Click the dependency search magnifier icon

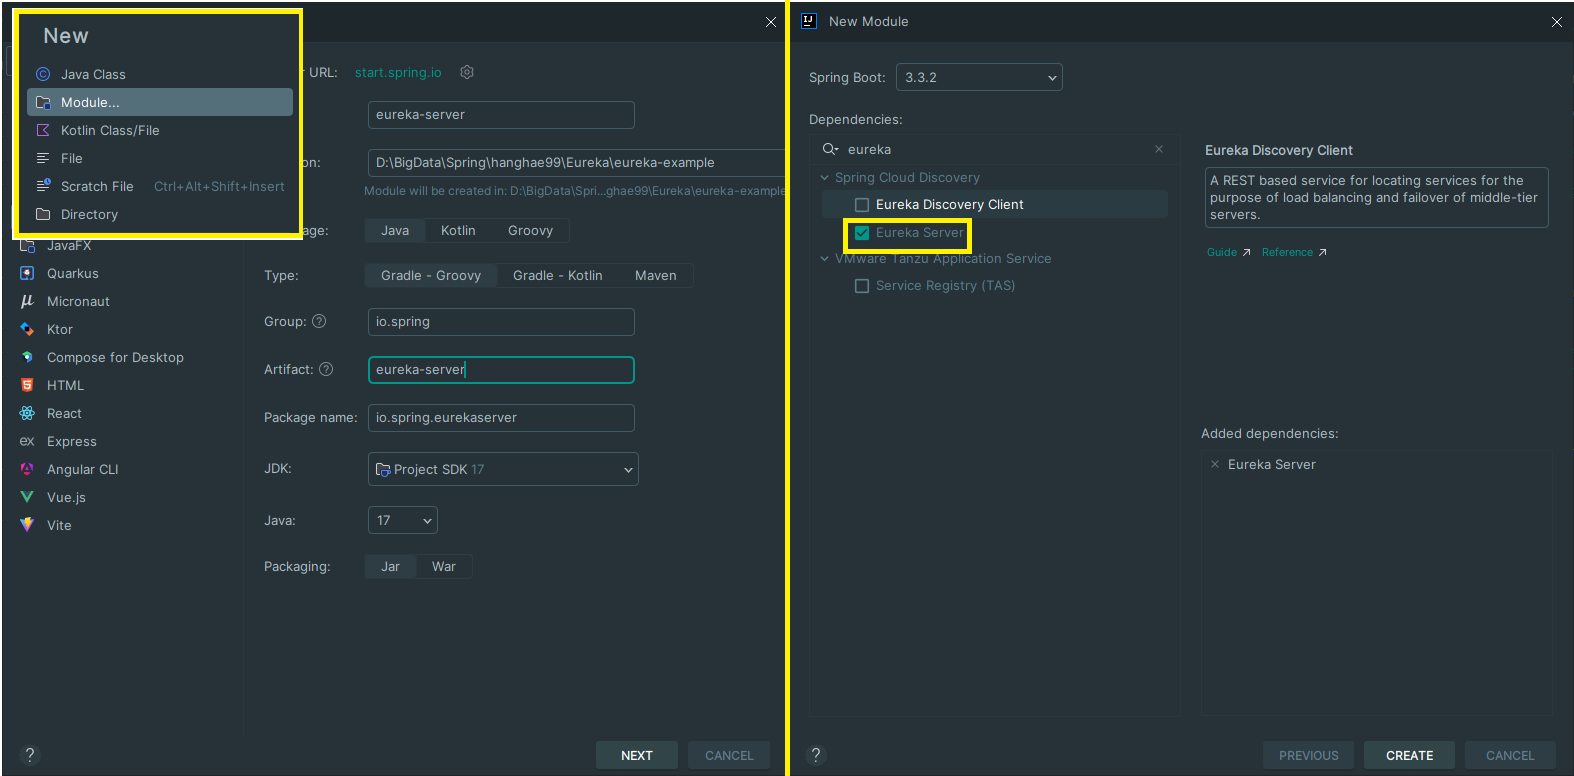click(x=830, y=149)
